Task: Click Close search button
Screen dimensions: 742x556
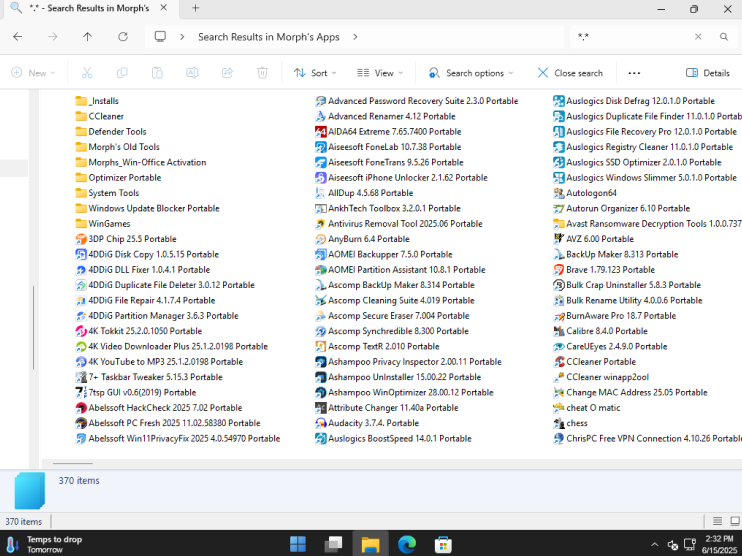Action: pos(570,73)
